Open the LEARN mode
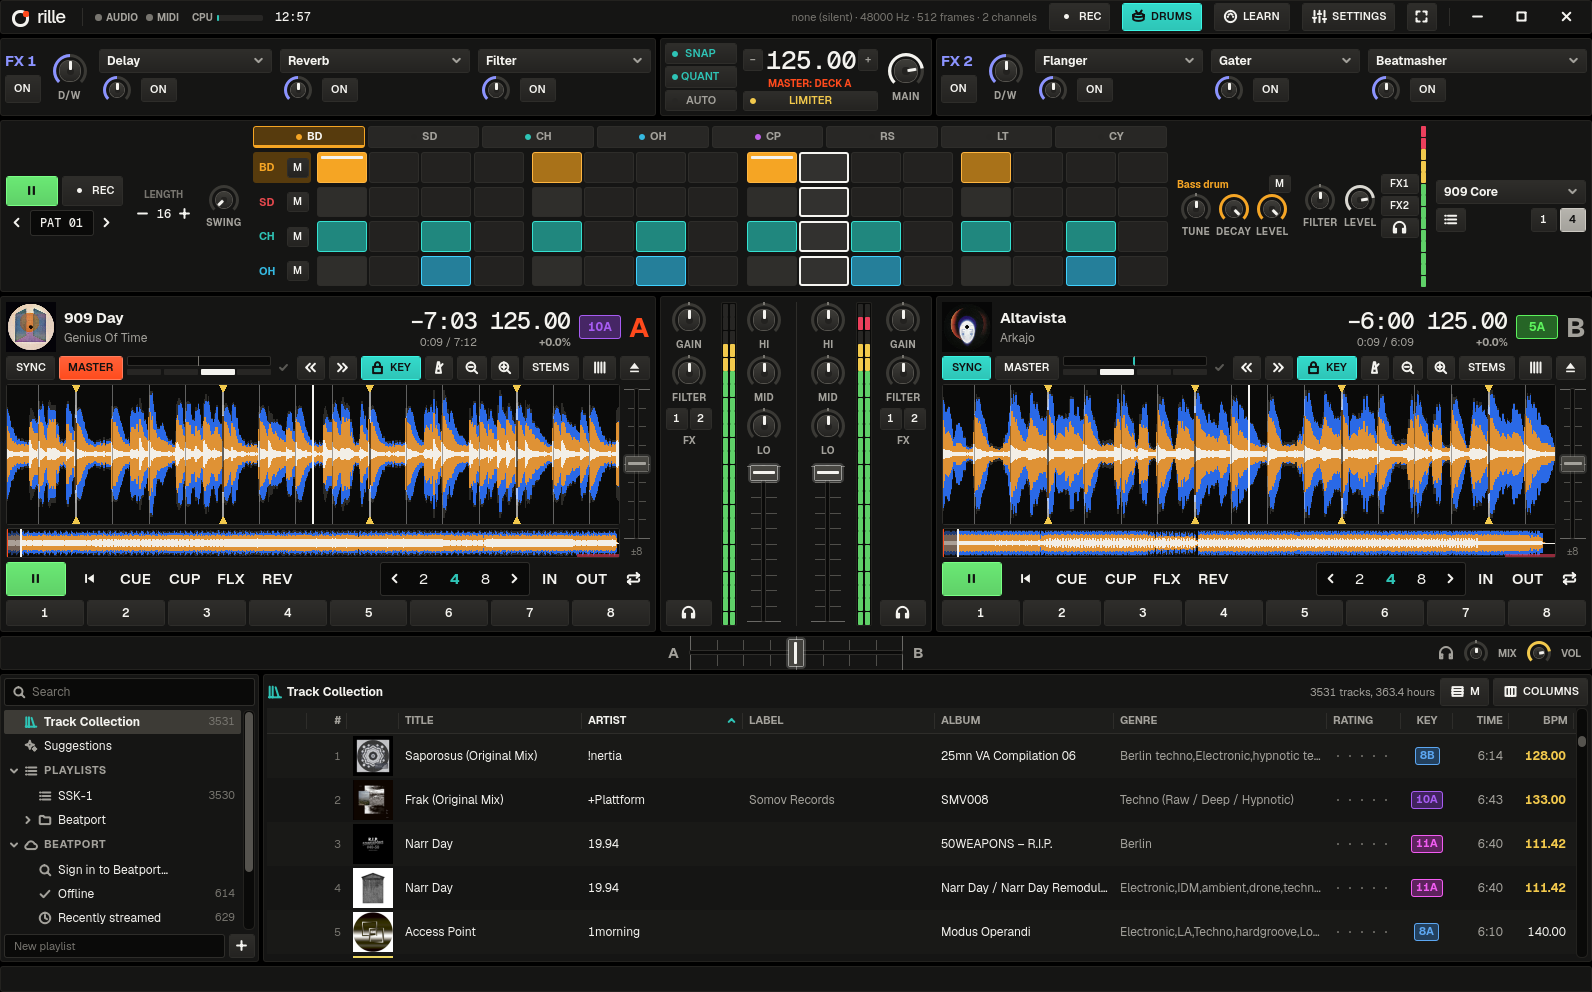 click(x=1252, y=17)
